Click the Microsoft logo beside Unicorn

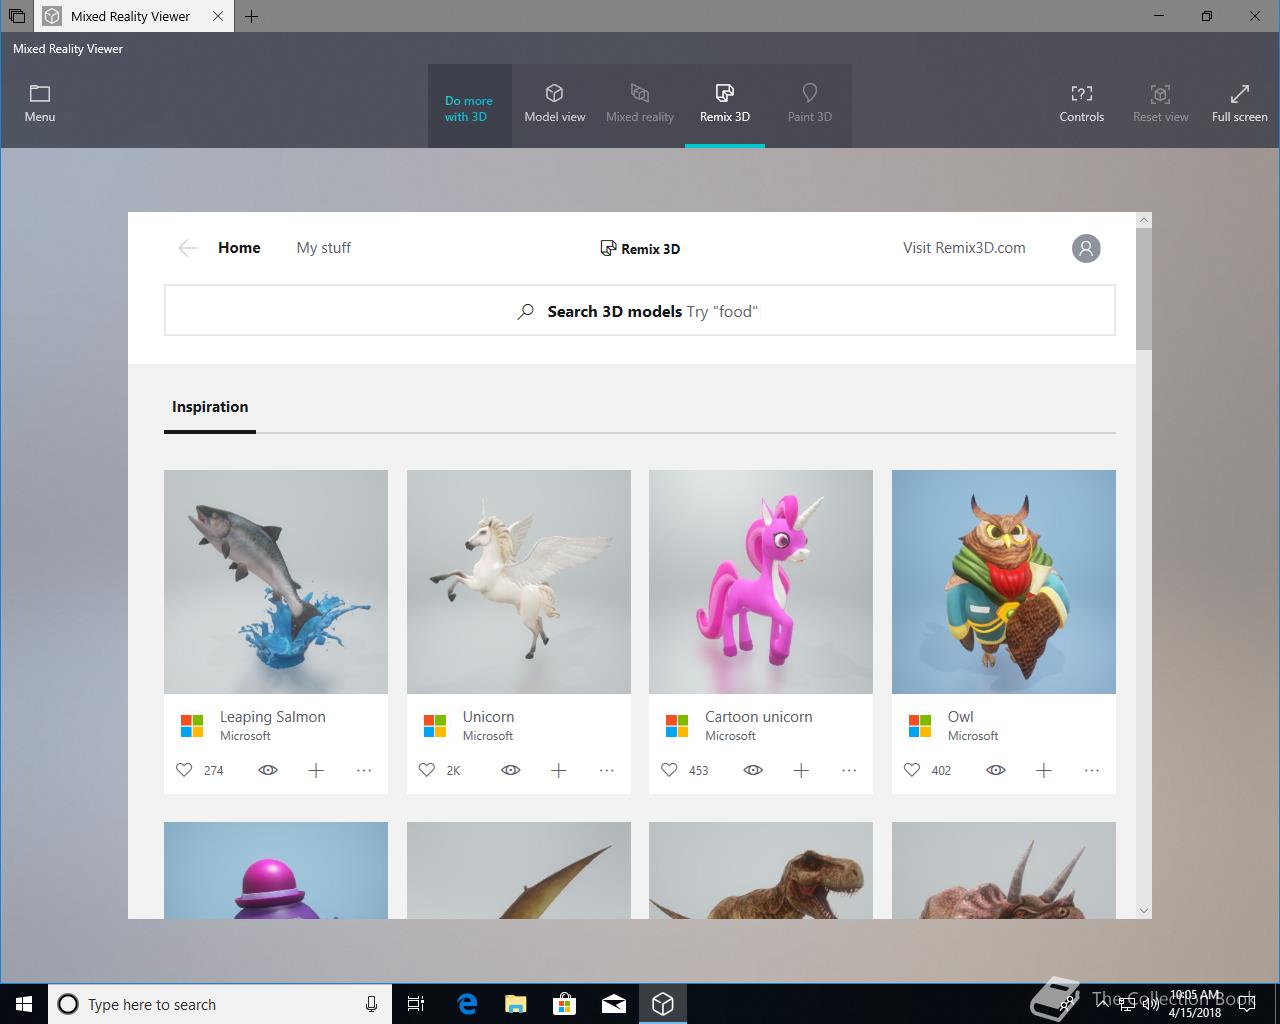click(x=435, y=726)
